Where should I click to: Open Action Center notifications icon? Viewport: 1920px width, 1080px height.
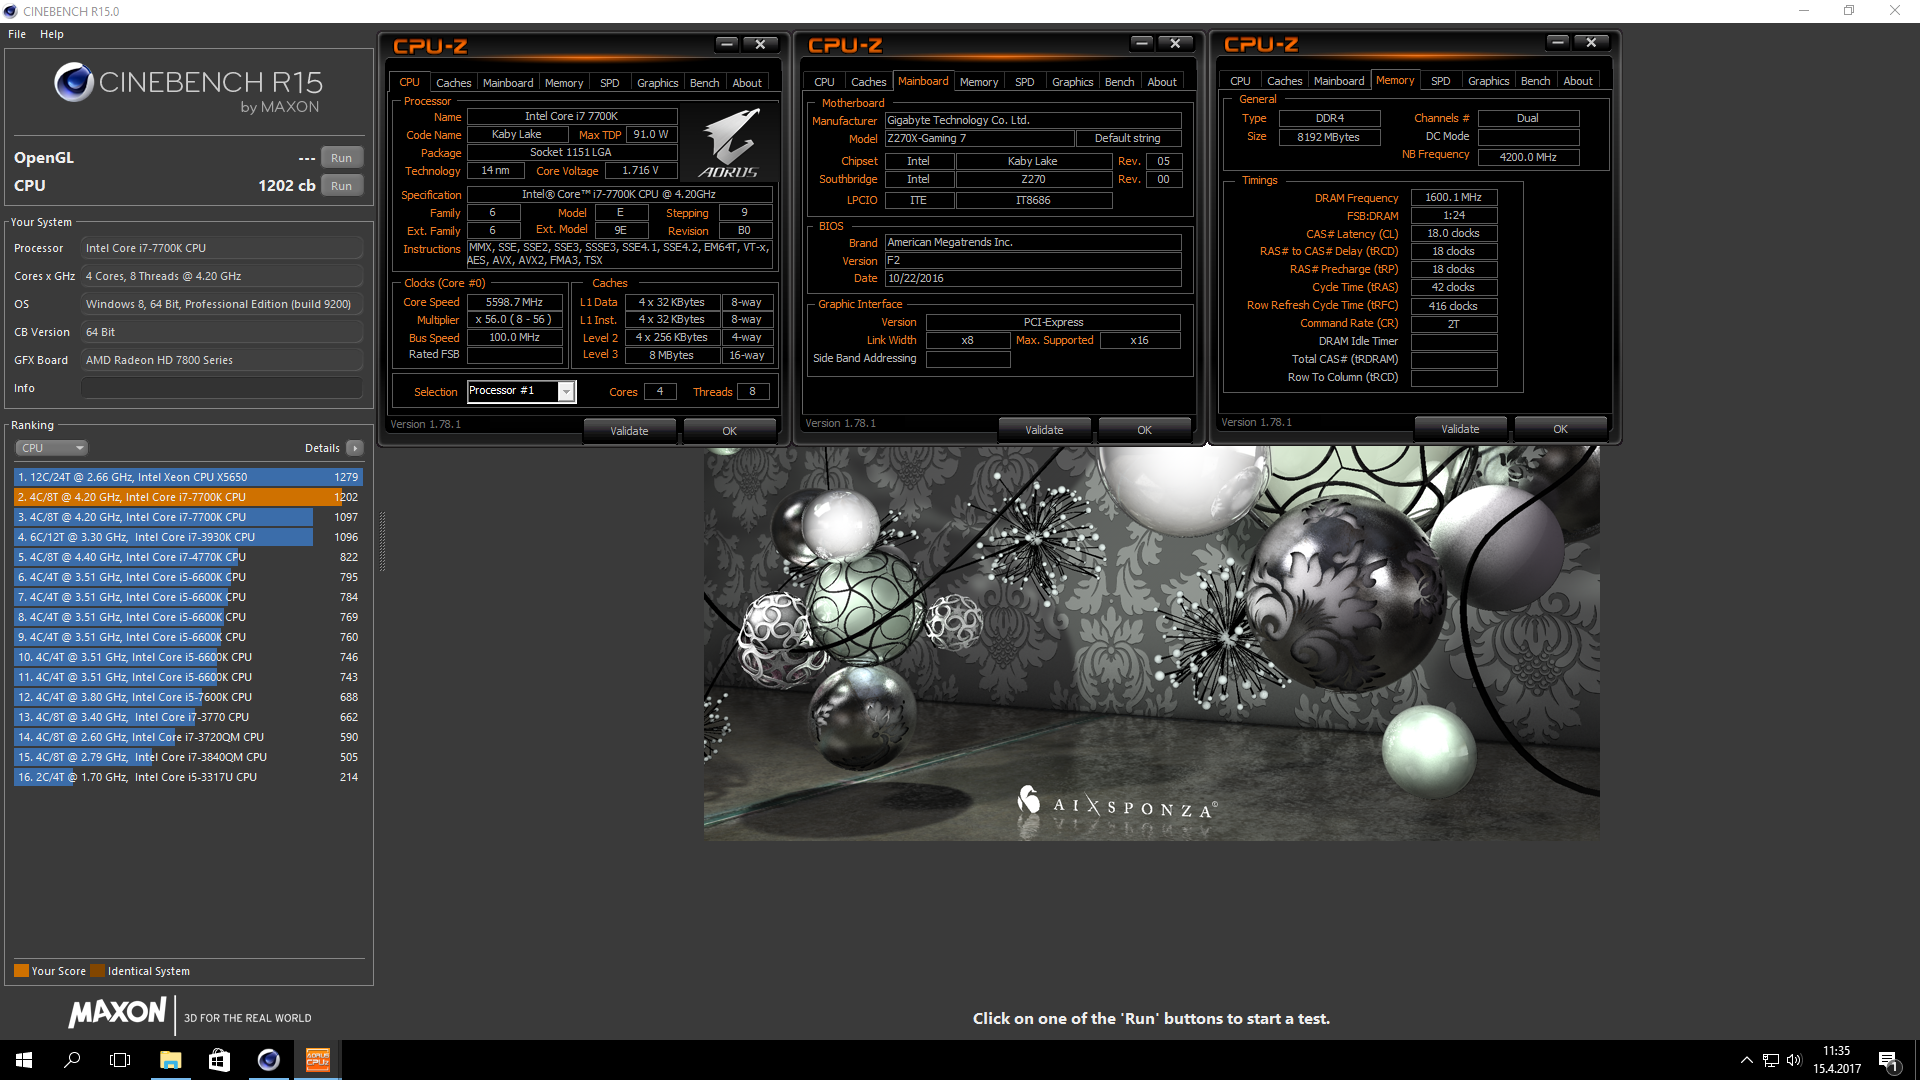pyautogui.click(x=1888, y=1060)
